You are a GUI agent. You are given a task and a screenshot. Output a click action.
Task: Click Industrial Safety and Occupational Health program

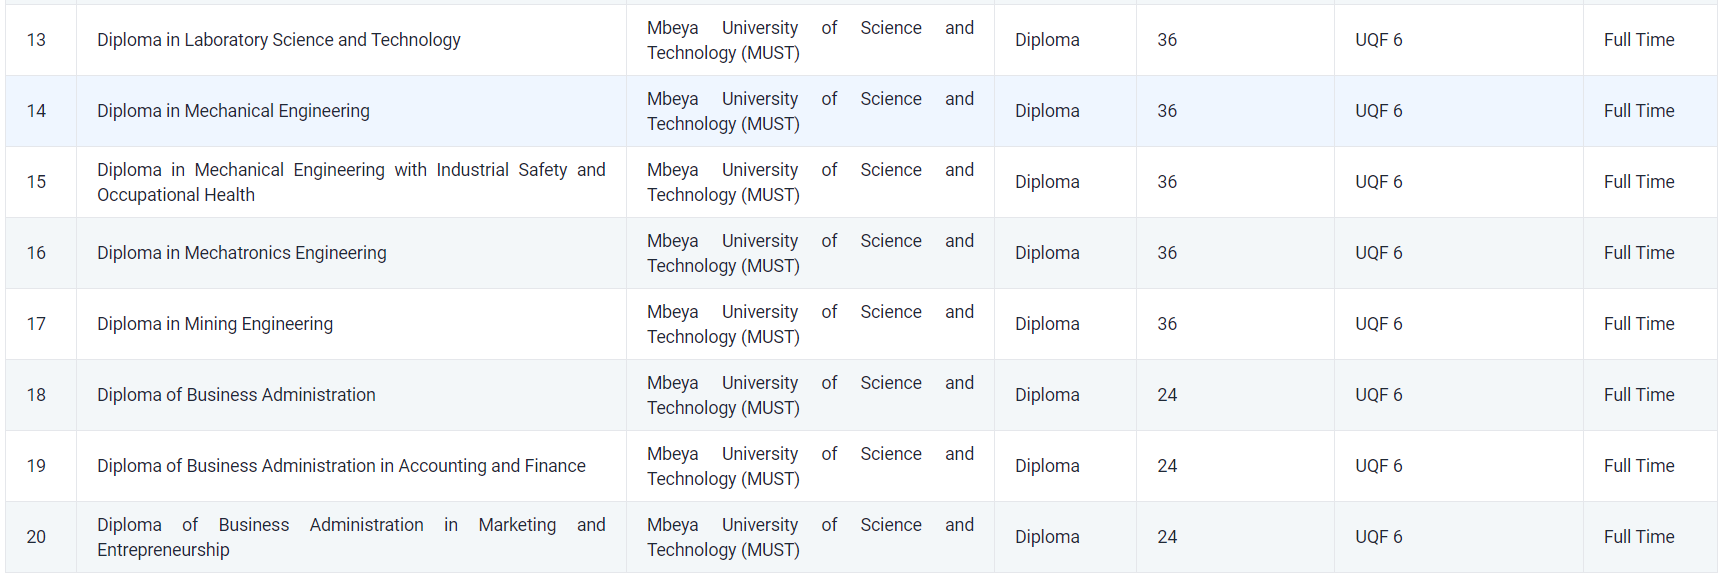pos(350,182)
